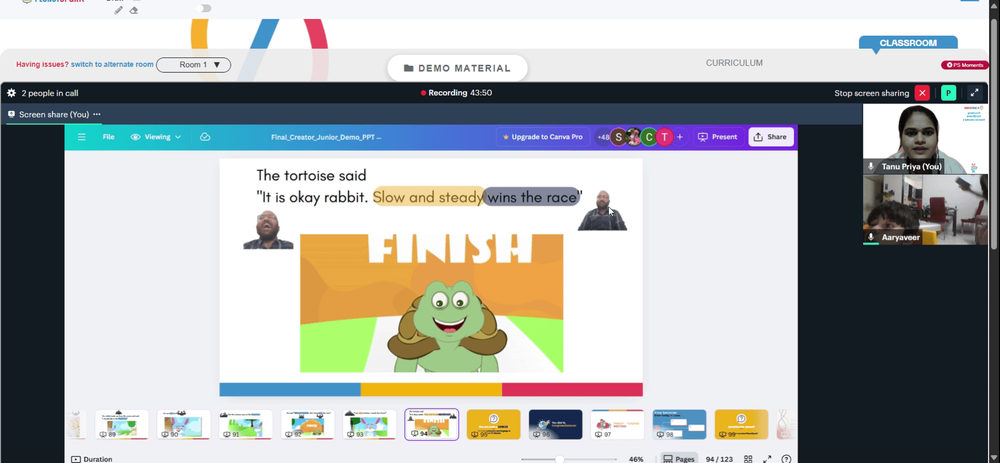Select page 99 thumbnail
Screen dimensions: 1000x463
[741, 425]
